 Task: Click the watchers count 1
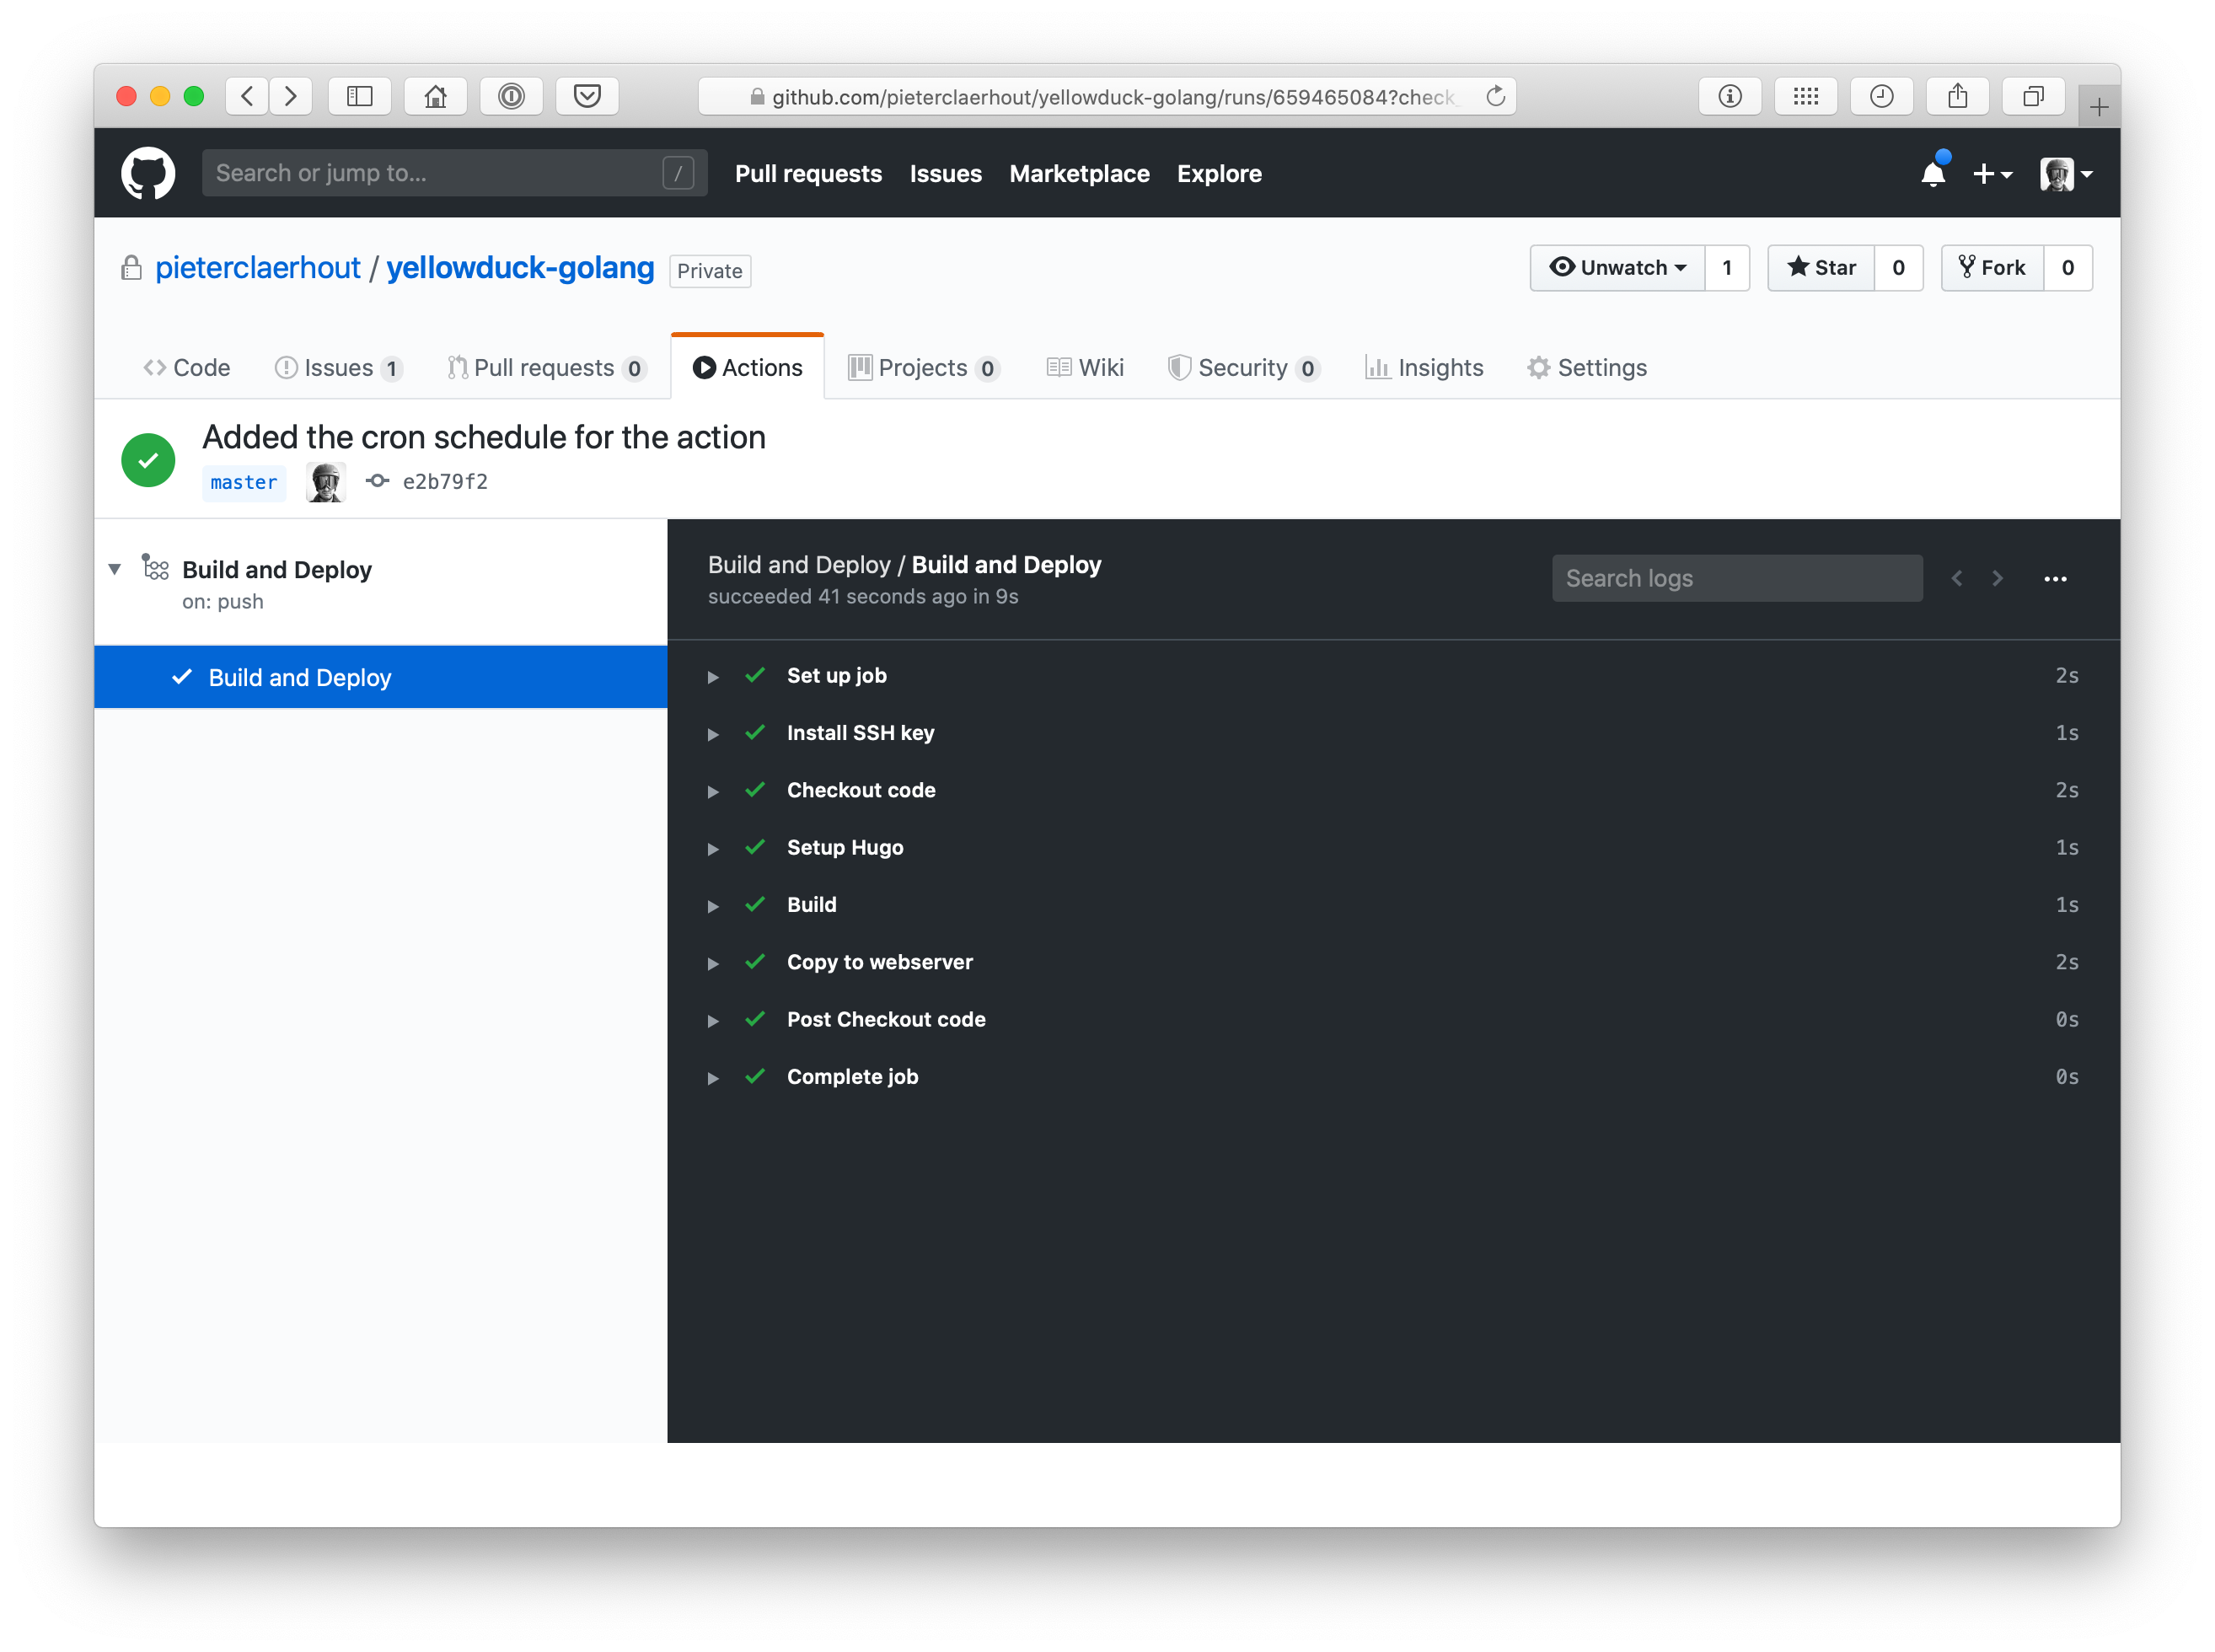coord(1727,267)
